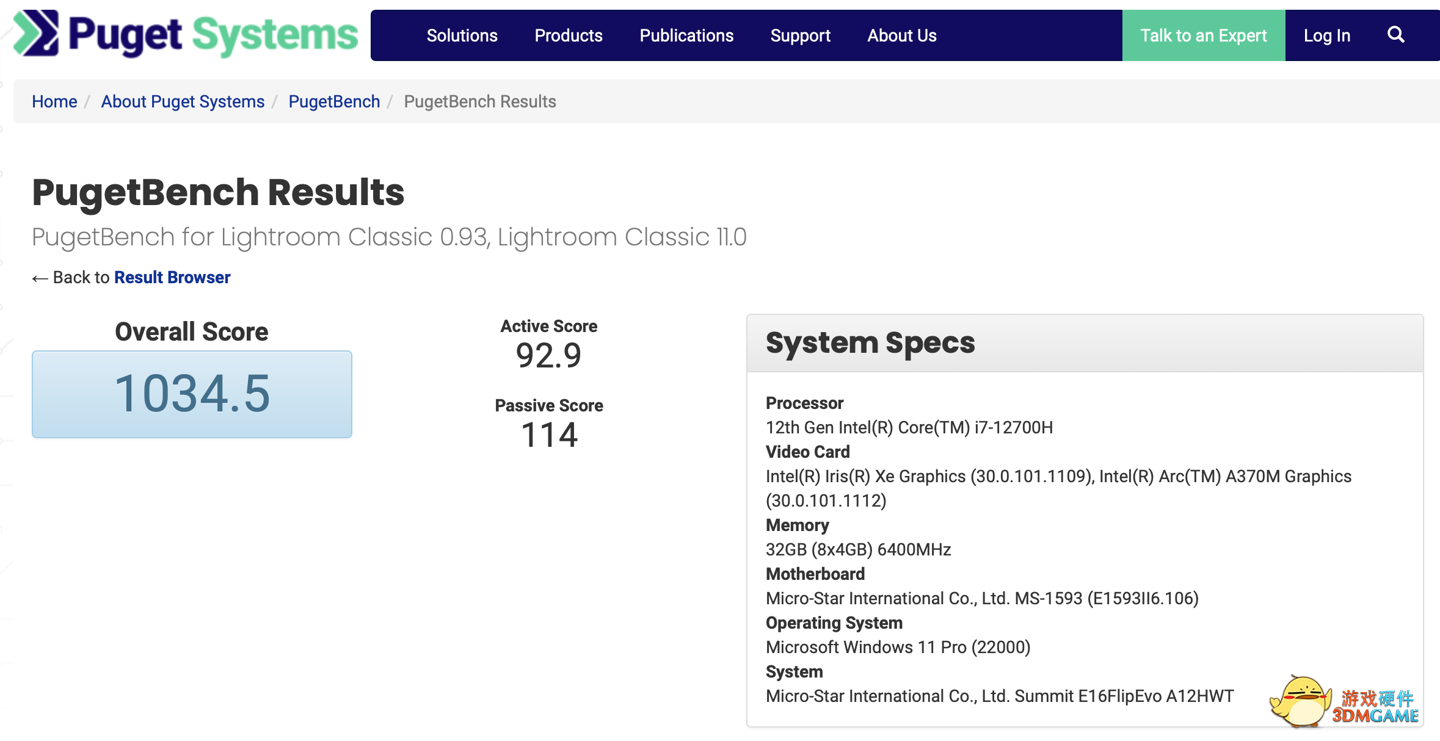Click the Memory label
Viewport: 1440px width, 741px height.
pyautogui.click(x=798, y=525)
